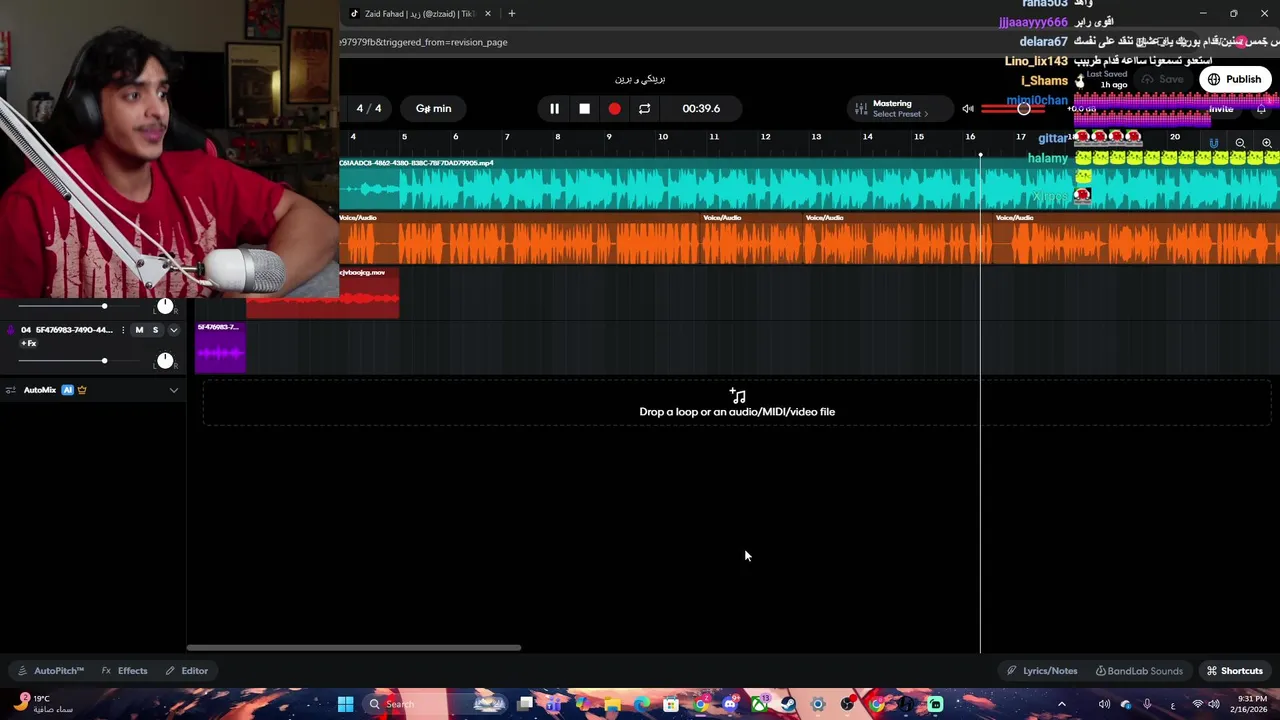Open Steam from the taskbar
The height and width of the screenshot is (720, 1280).
click(x=789, y=704)
